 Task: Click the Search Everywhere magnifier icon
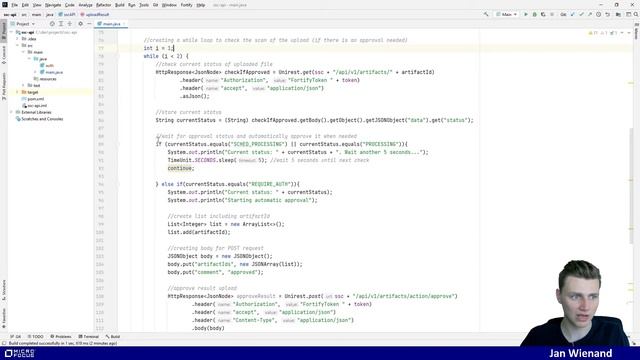click(x=636, y=14)
